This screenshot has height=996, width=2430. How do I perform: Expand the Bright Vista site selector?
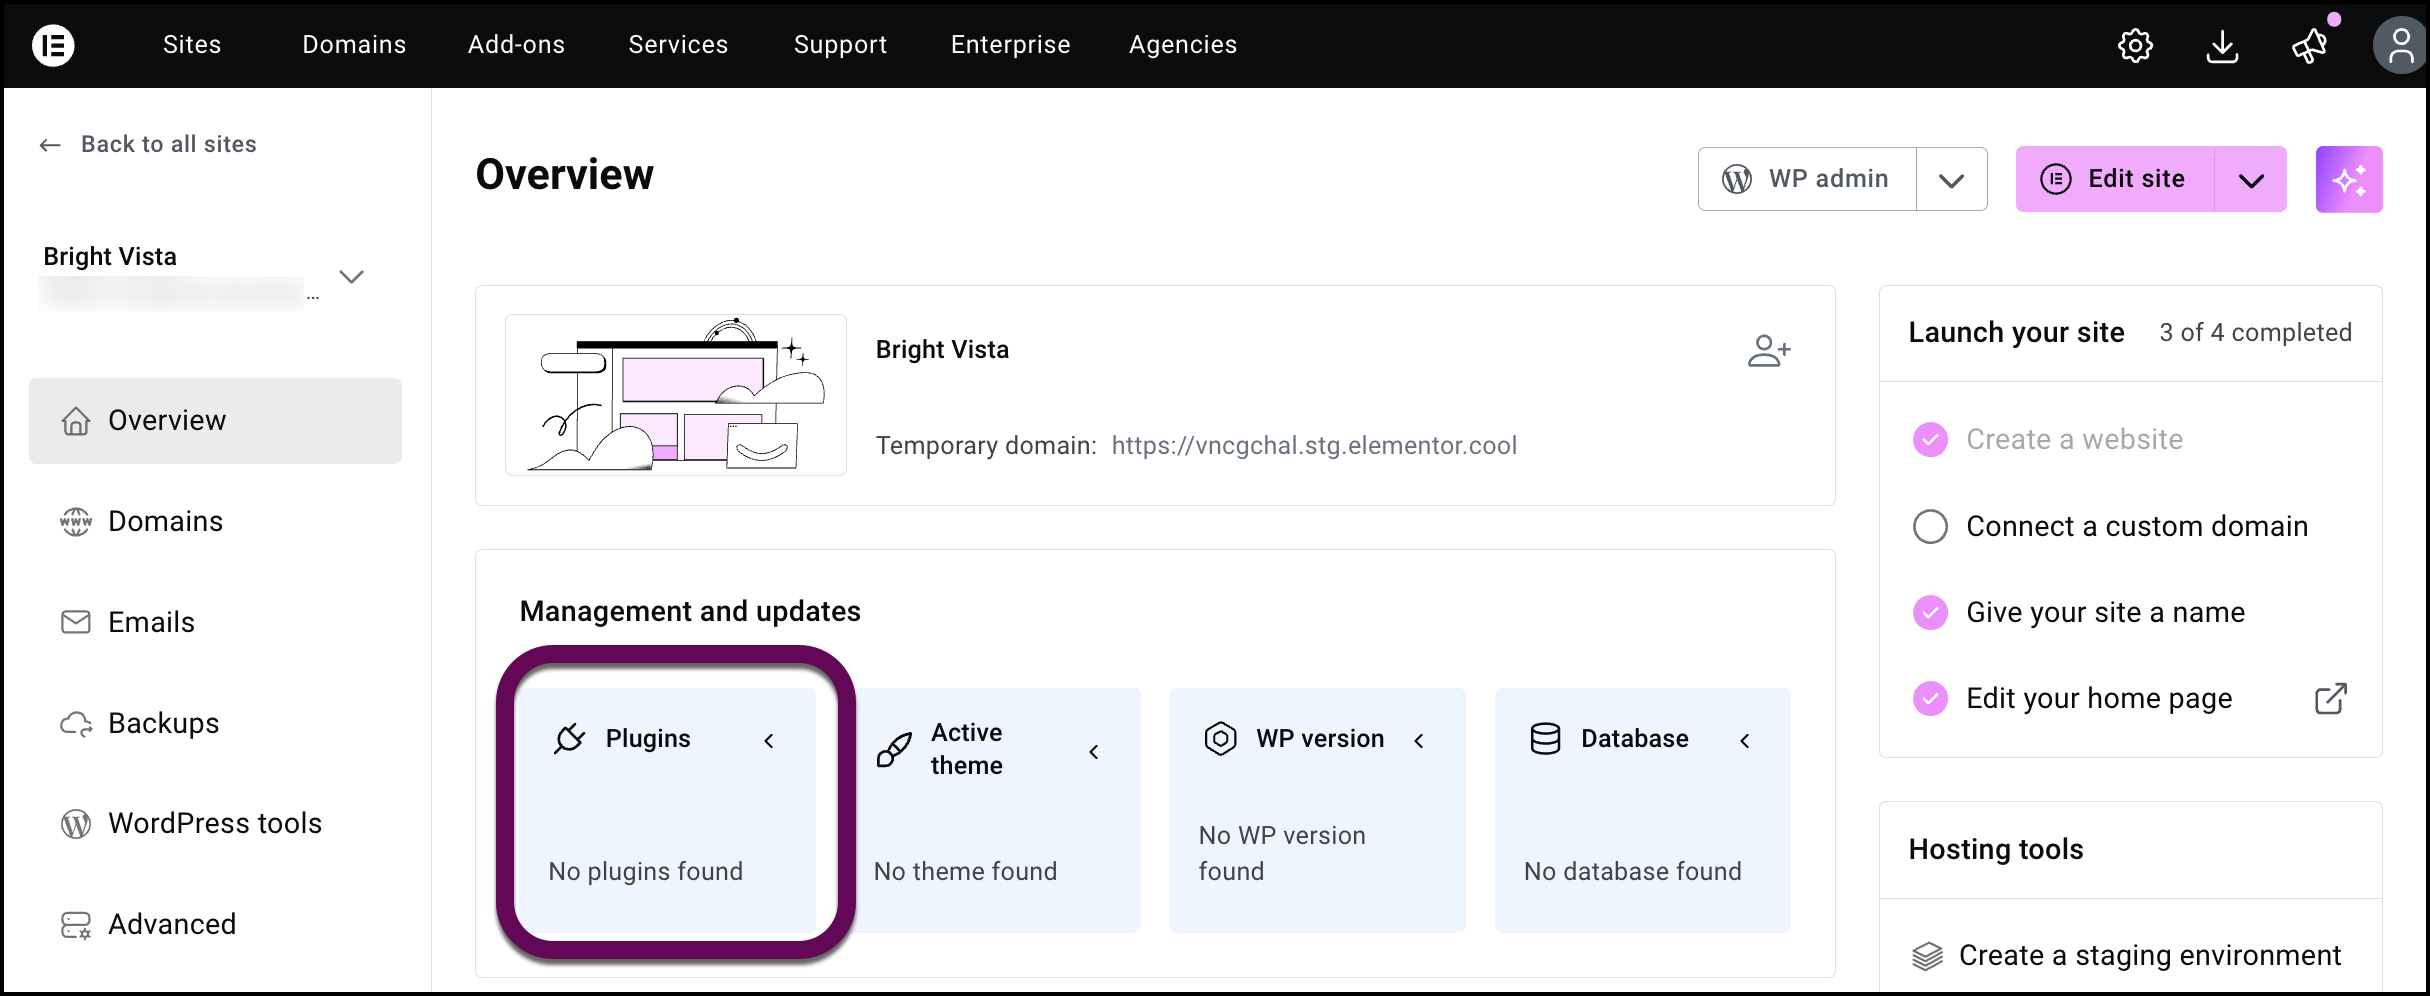[x=351, y=276]
